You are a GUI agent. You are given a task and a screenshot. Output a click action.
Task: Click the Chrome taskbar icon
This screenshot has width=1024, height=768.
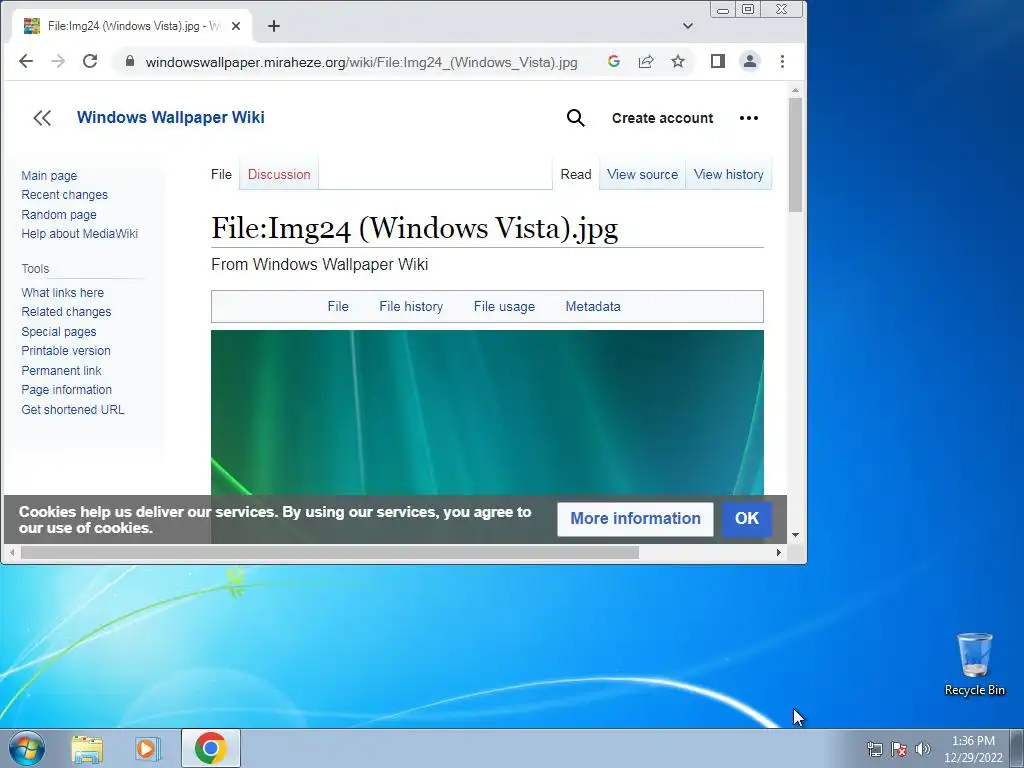(210, 748)
